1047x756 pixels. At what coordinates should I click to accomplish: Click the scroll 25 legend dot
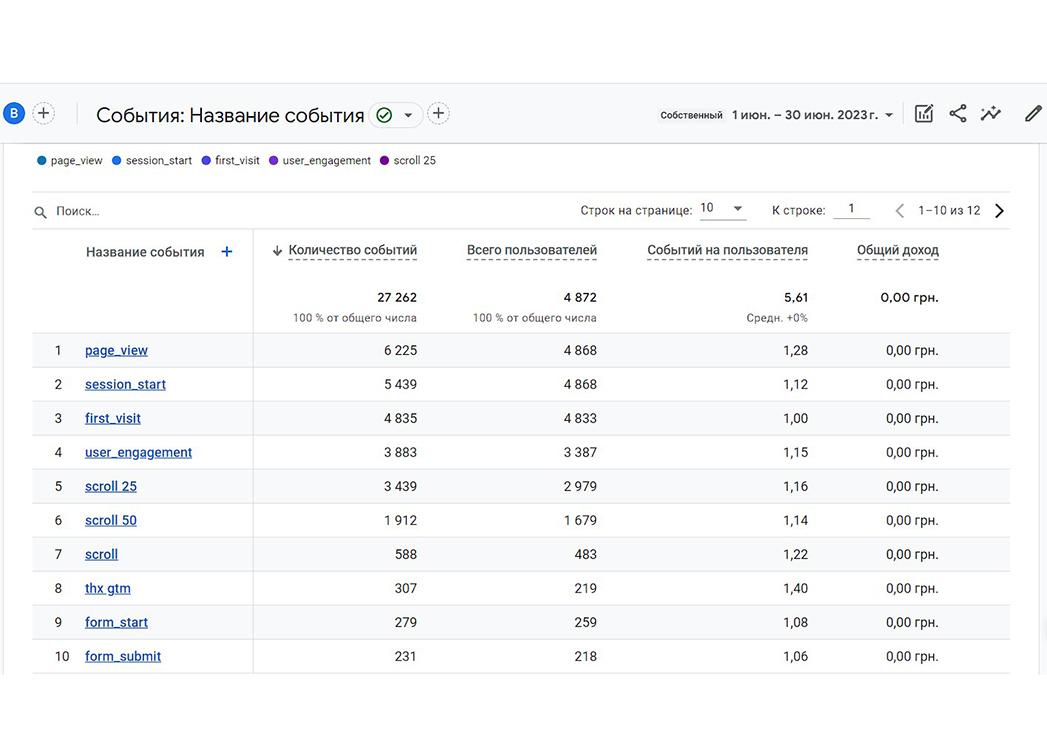385,160
